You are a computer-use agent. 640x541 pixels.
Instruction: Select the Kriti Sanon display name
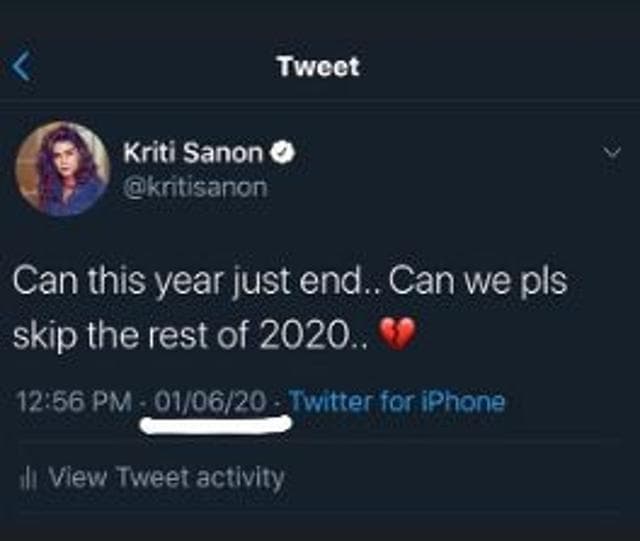click(193, 153)
